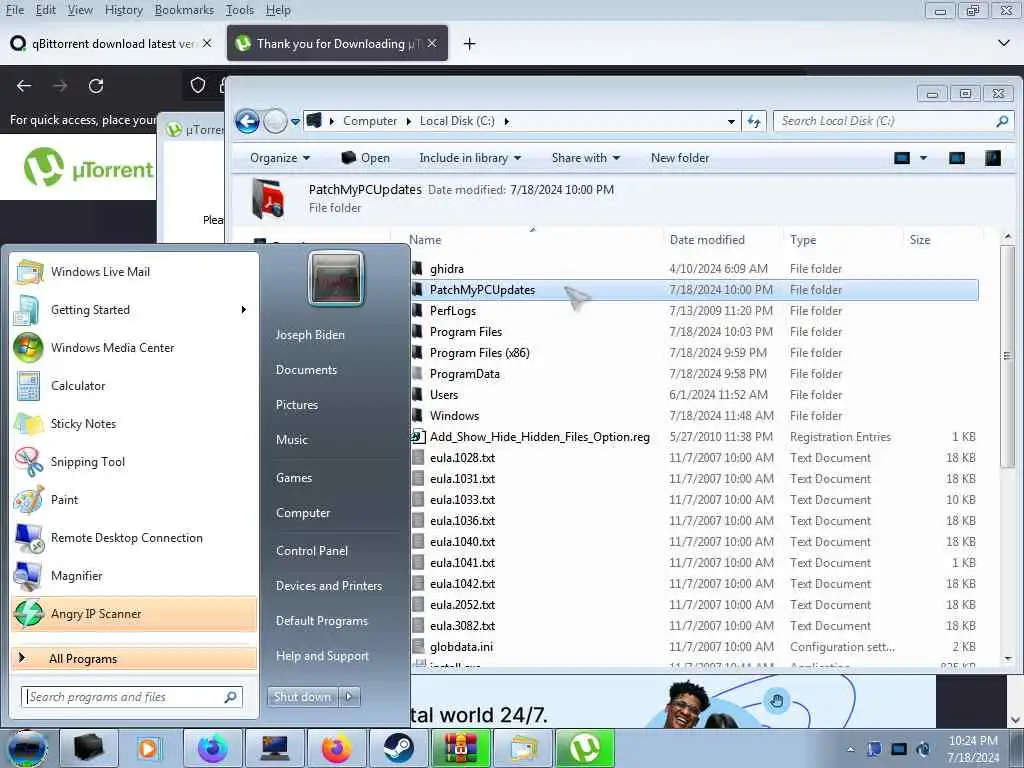
Task: Click the Firefox back arrow
Action: 24,86
